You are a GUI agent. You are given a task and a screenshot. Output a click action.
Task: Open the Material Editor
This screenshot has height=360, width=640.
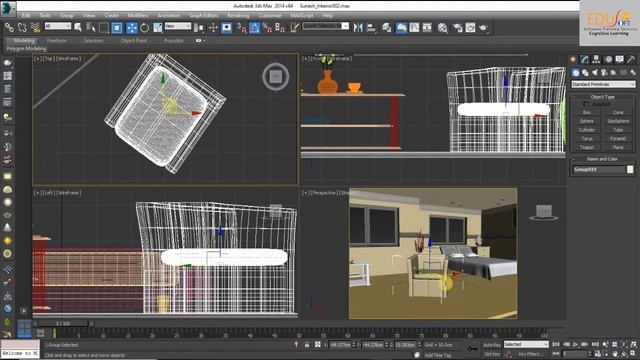(442, 27)
